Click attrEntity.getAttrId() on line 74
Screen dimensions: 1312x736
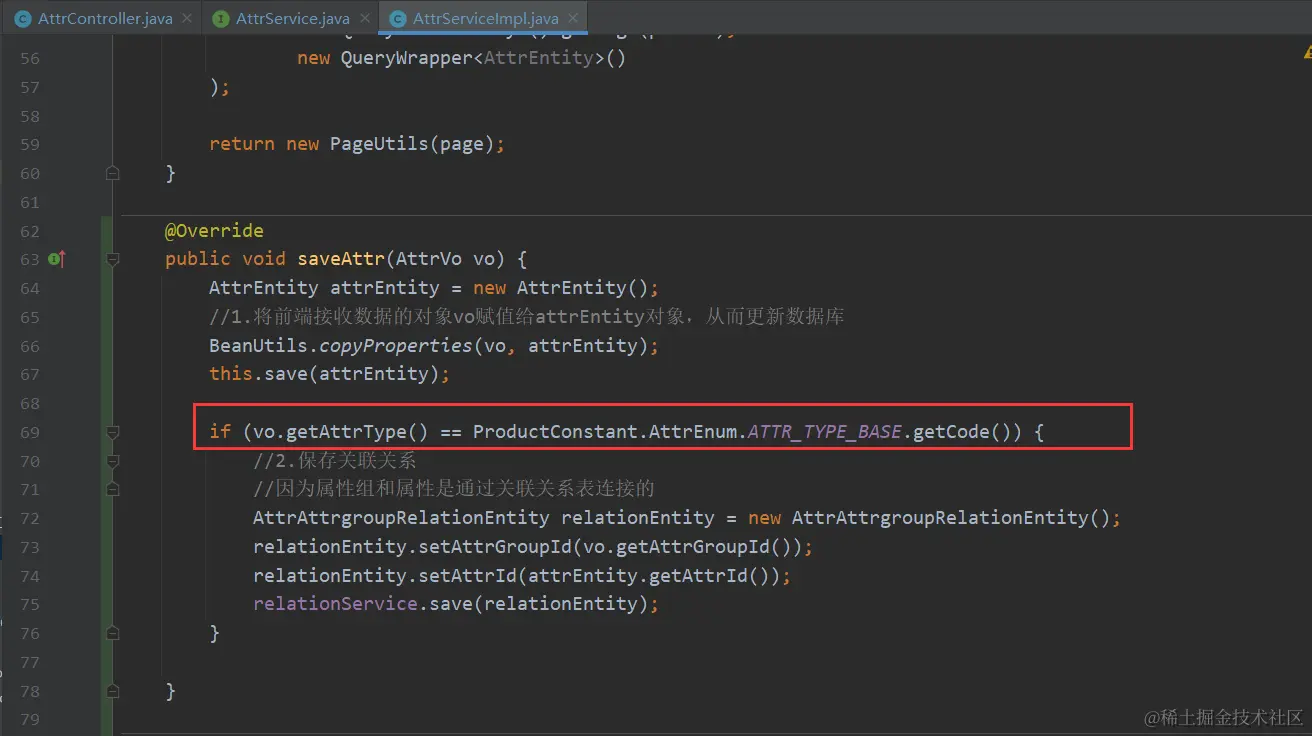(x=648, y=576)
